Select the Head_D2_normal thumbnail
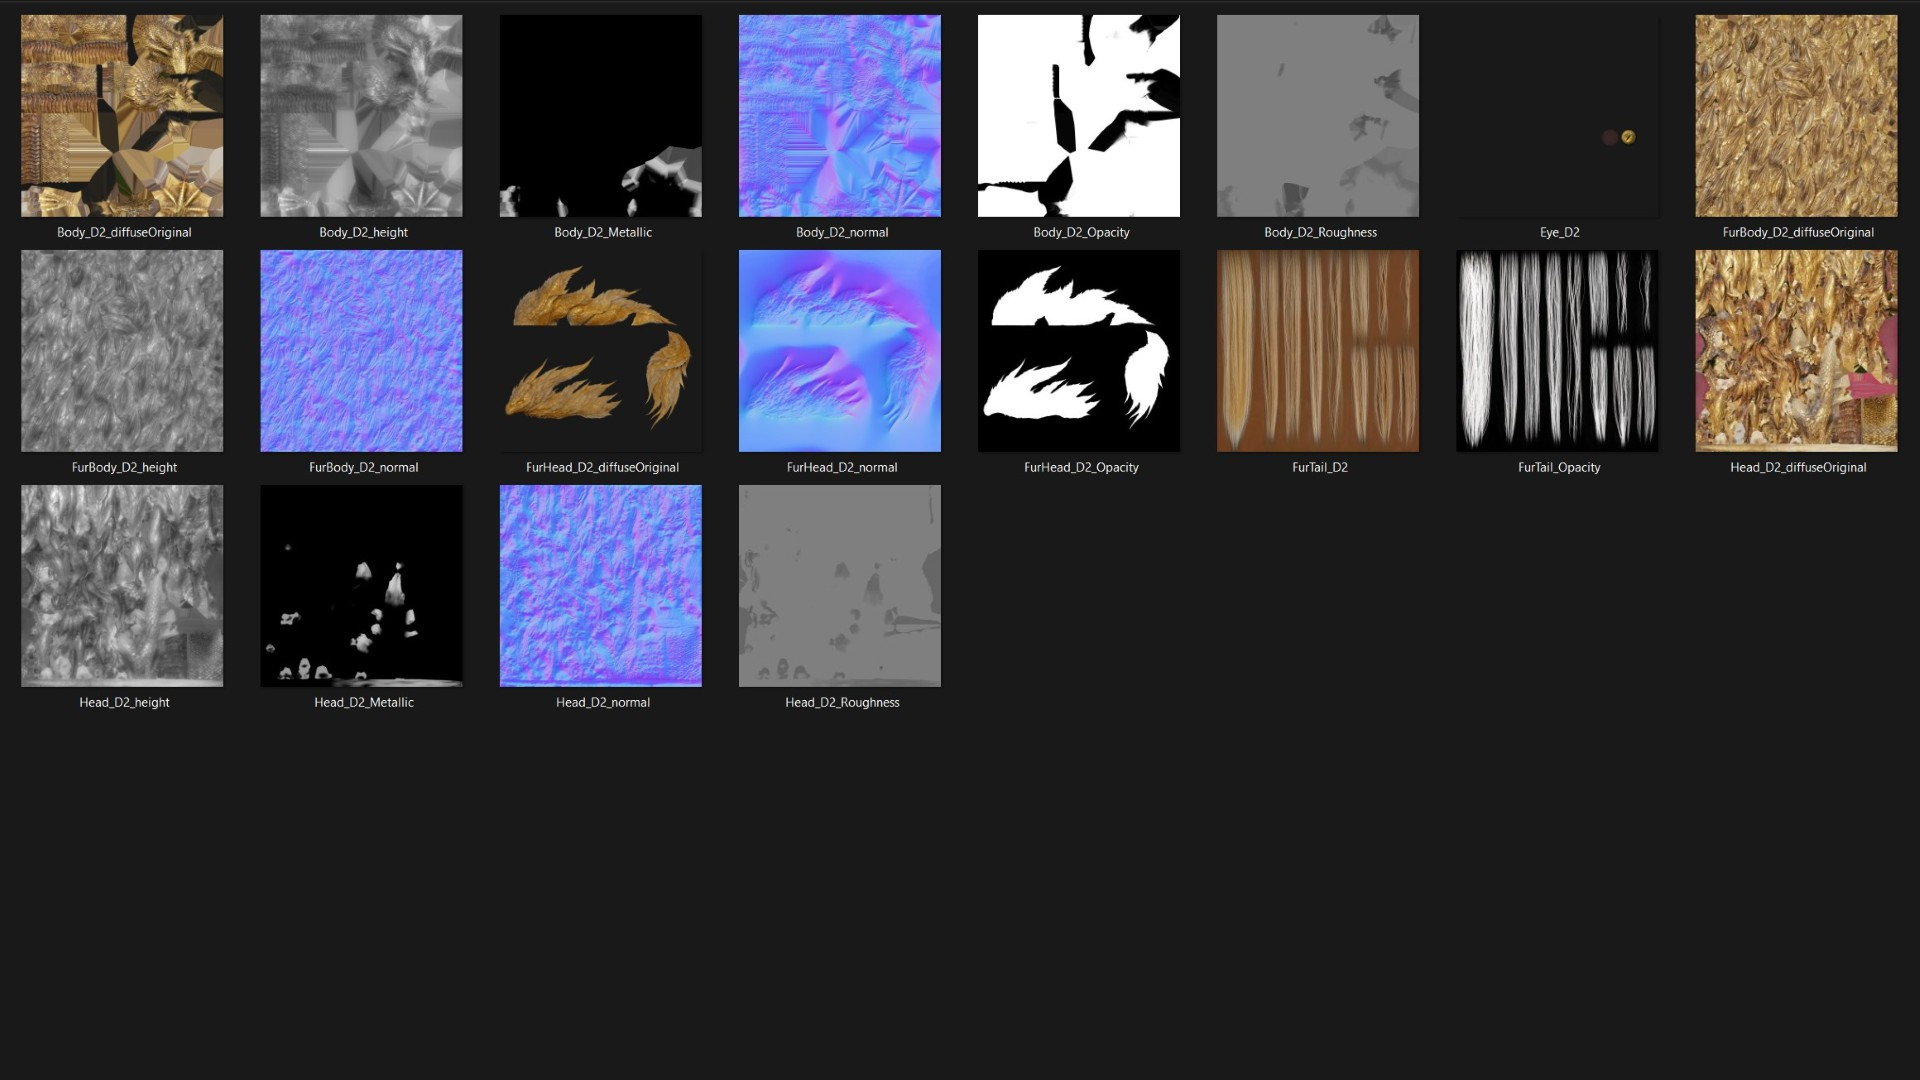Screen dimensions: 1920x1080 pyautogui.click(x=600, y=586)
